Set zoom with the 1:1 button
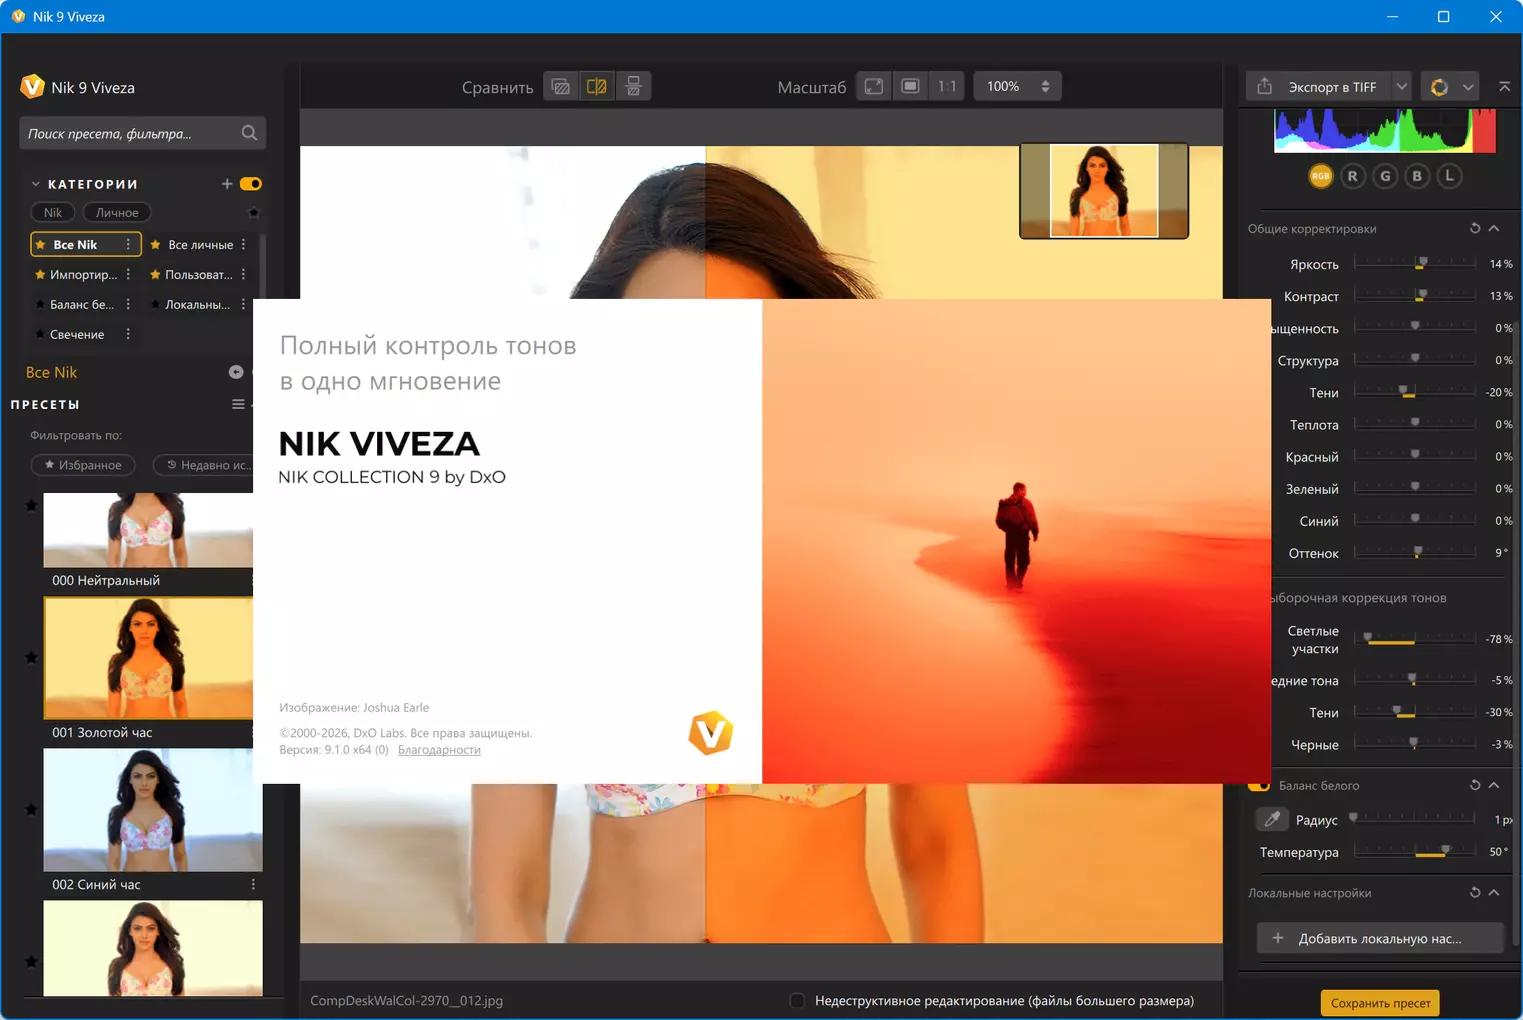This screenshot has height=1020, width=1523. [x=946, y=87]
